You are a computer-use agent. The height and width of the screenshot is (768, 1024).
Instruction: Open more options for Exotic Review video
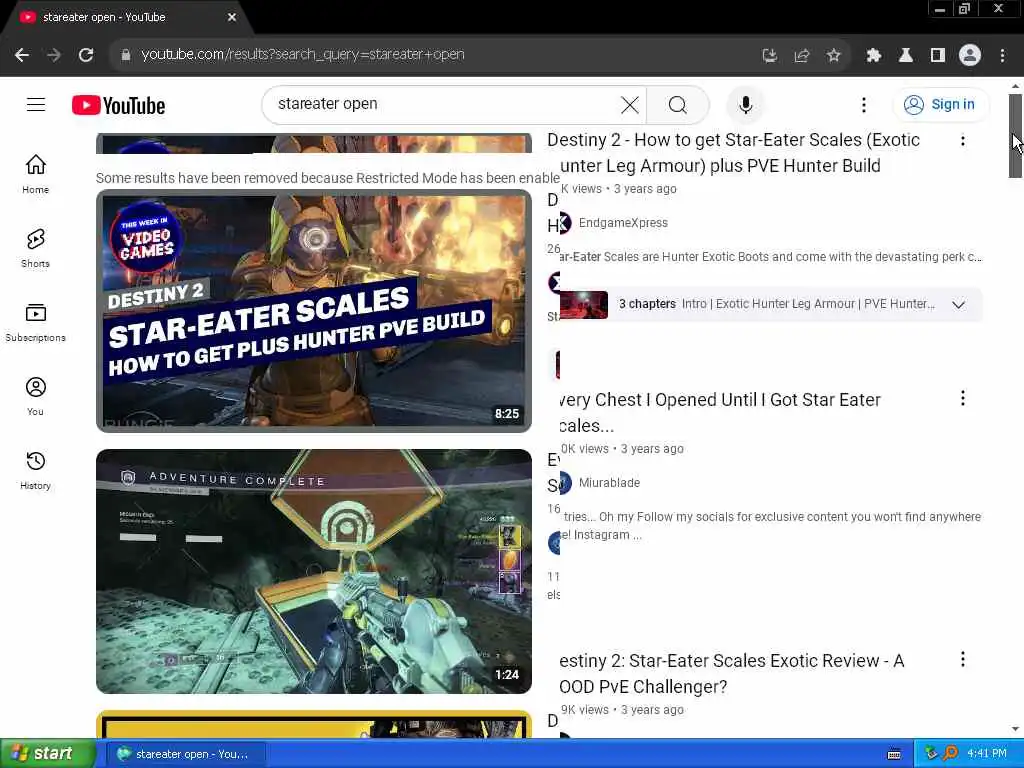click(963, 660)
